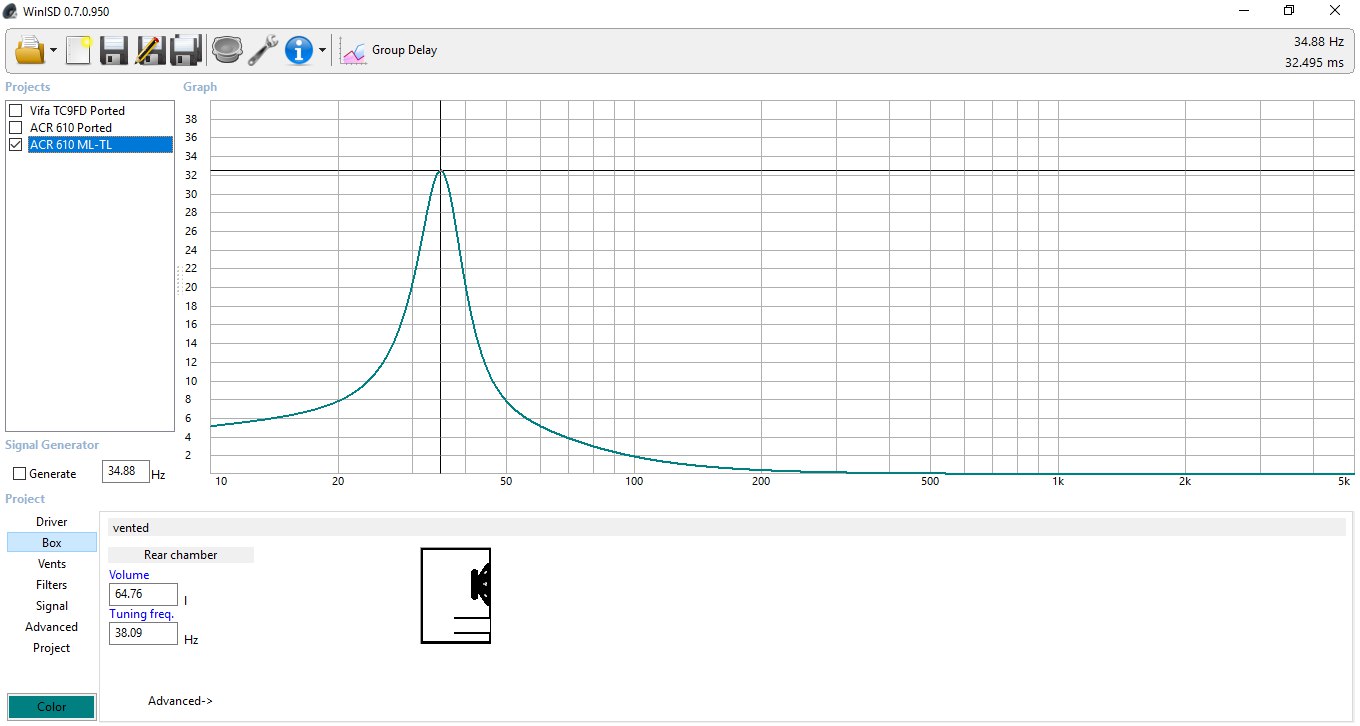Expand the dropdown arrow beside info icon
This screenshot has height=726, width=1360.
click(322, 50)
